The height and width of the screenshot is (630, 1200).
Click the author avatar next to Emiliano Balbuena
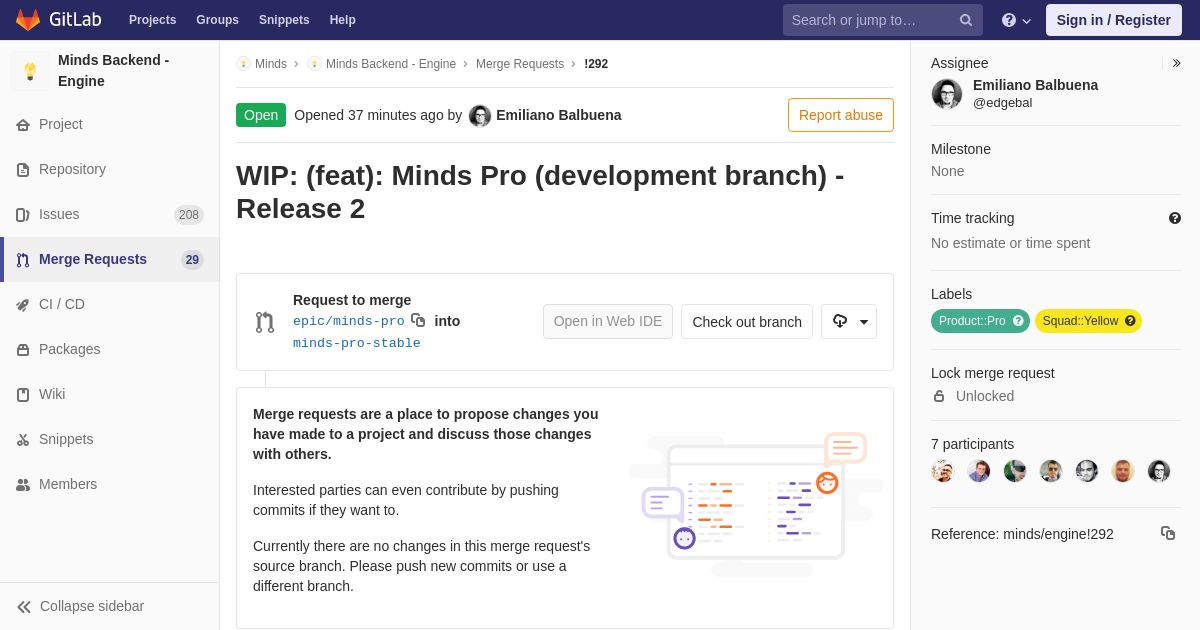click(480, 116)
